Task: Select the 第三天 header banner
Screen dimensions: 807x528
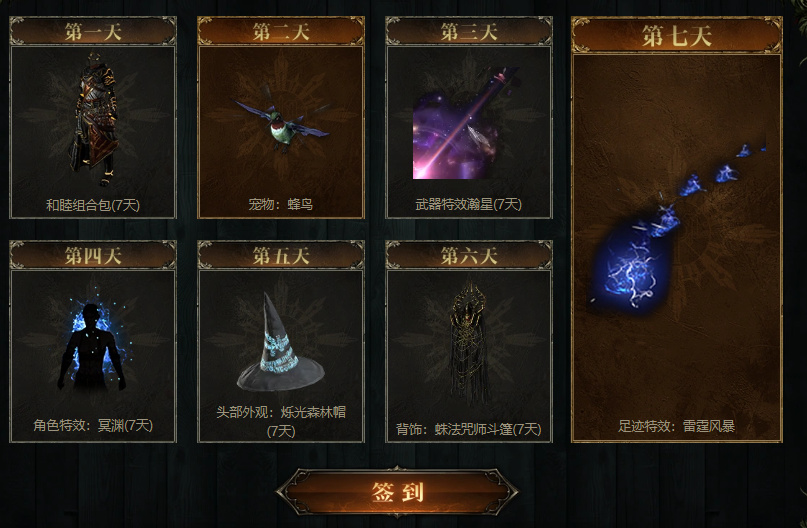Action: point(469,32)
